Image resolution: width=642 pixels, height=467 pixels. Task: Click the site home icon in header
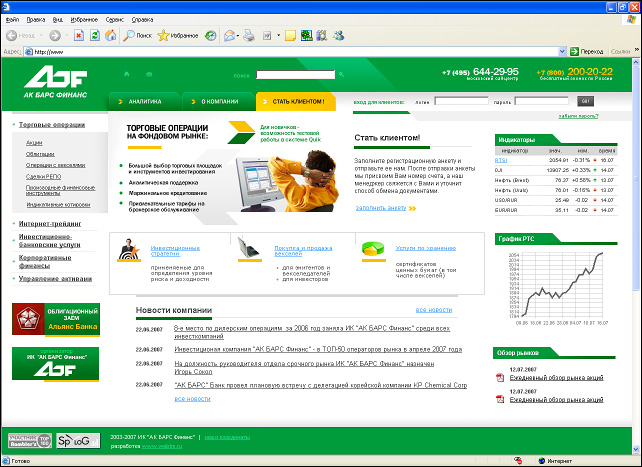pos(125,74)
